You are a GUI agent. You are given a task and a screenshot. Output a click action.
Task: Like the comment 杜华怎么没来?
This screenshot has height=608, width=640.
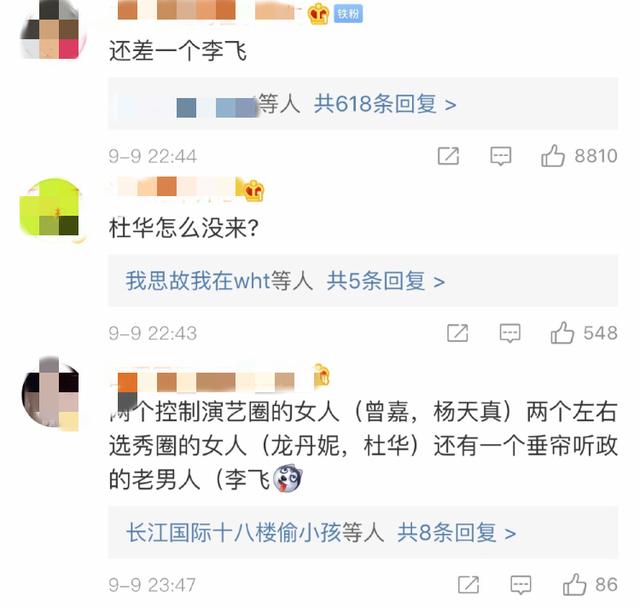(562, 333)
